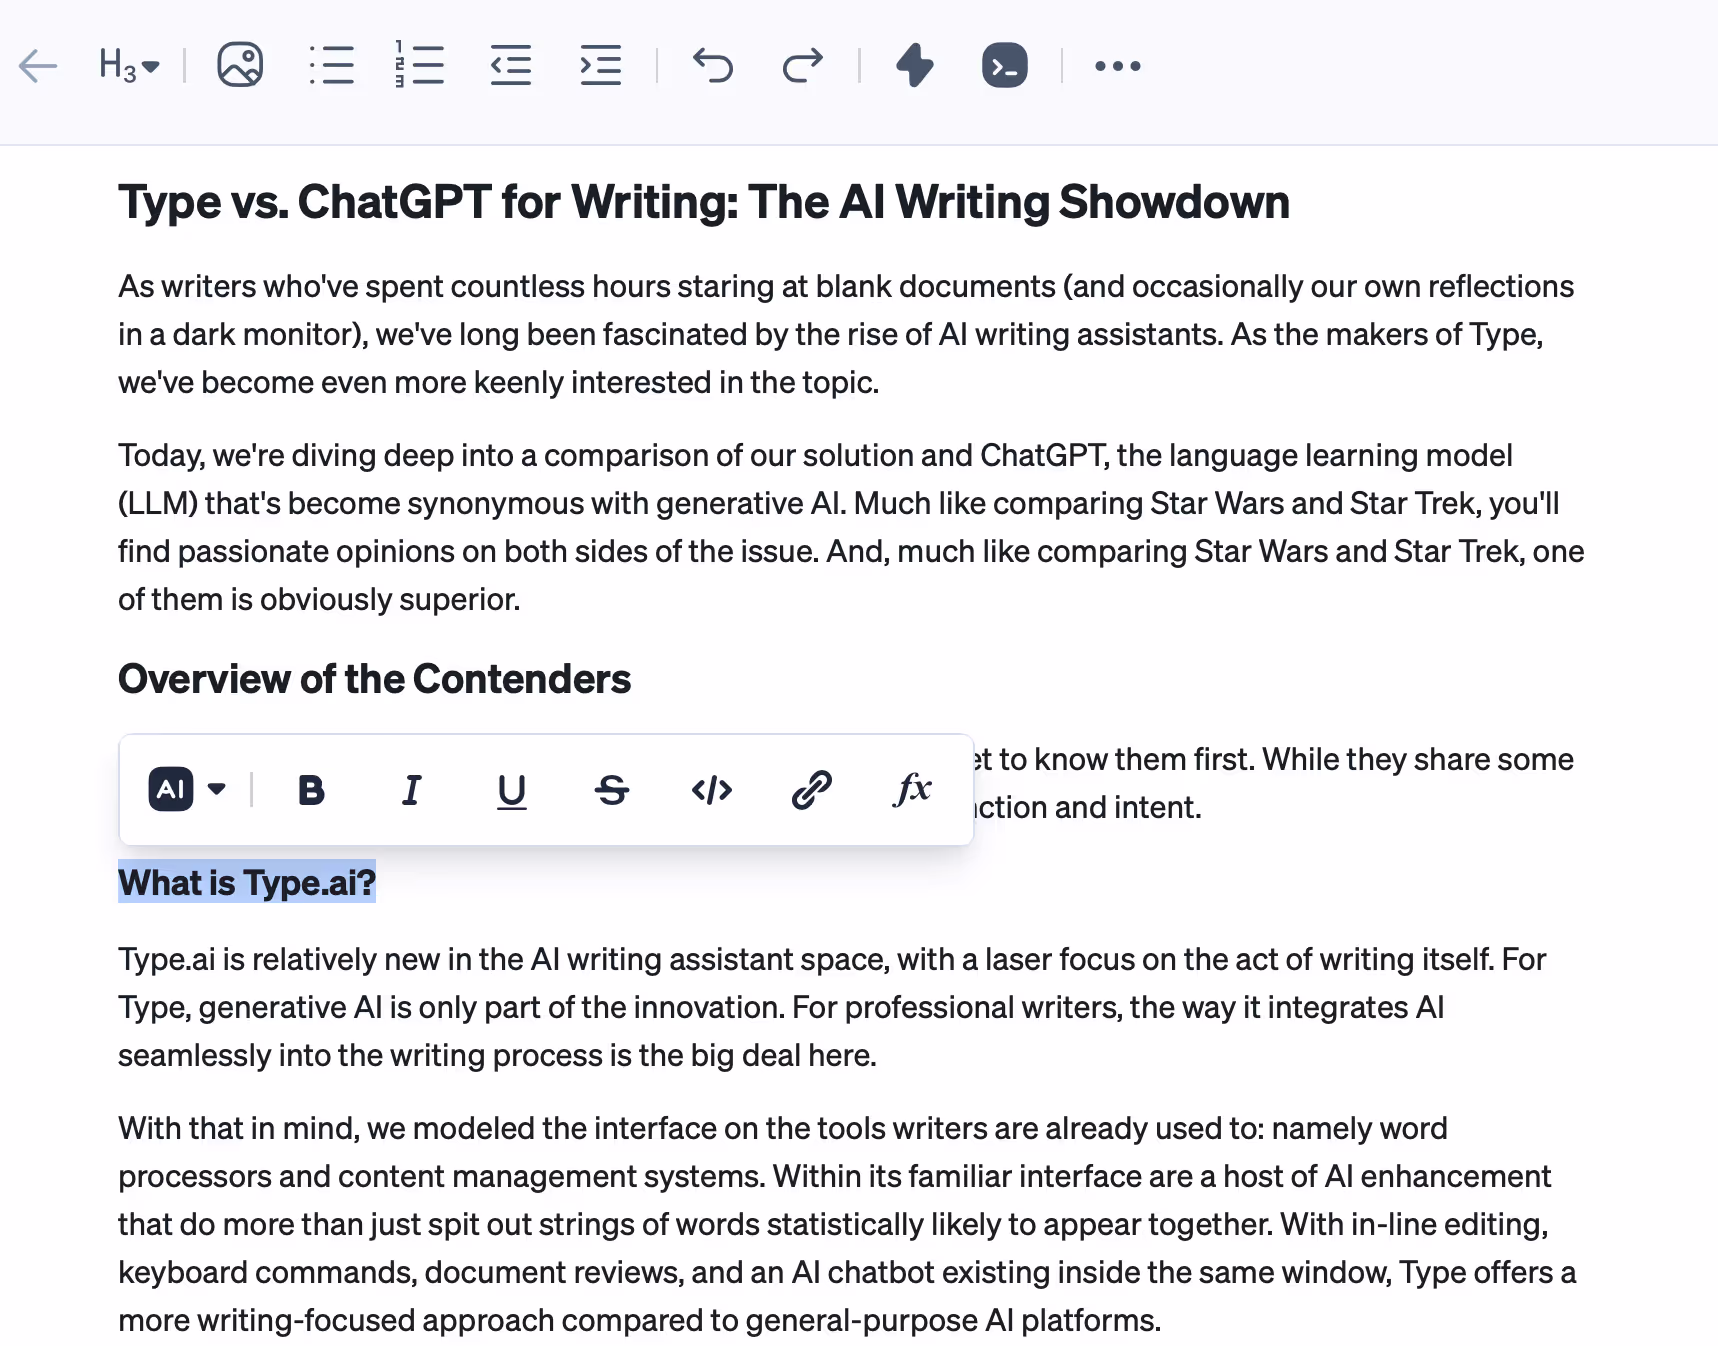1718x1346 pixels.
Task: Click paragraph starting 'Type.ai is relatively new'
Action: [832, 1007]
